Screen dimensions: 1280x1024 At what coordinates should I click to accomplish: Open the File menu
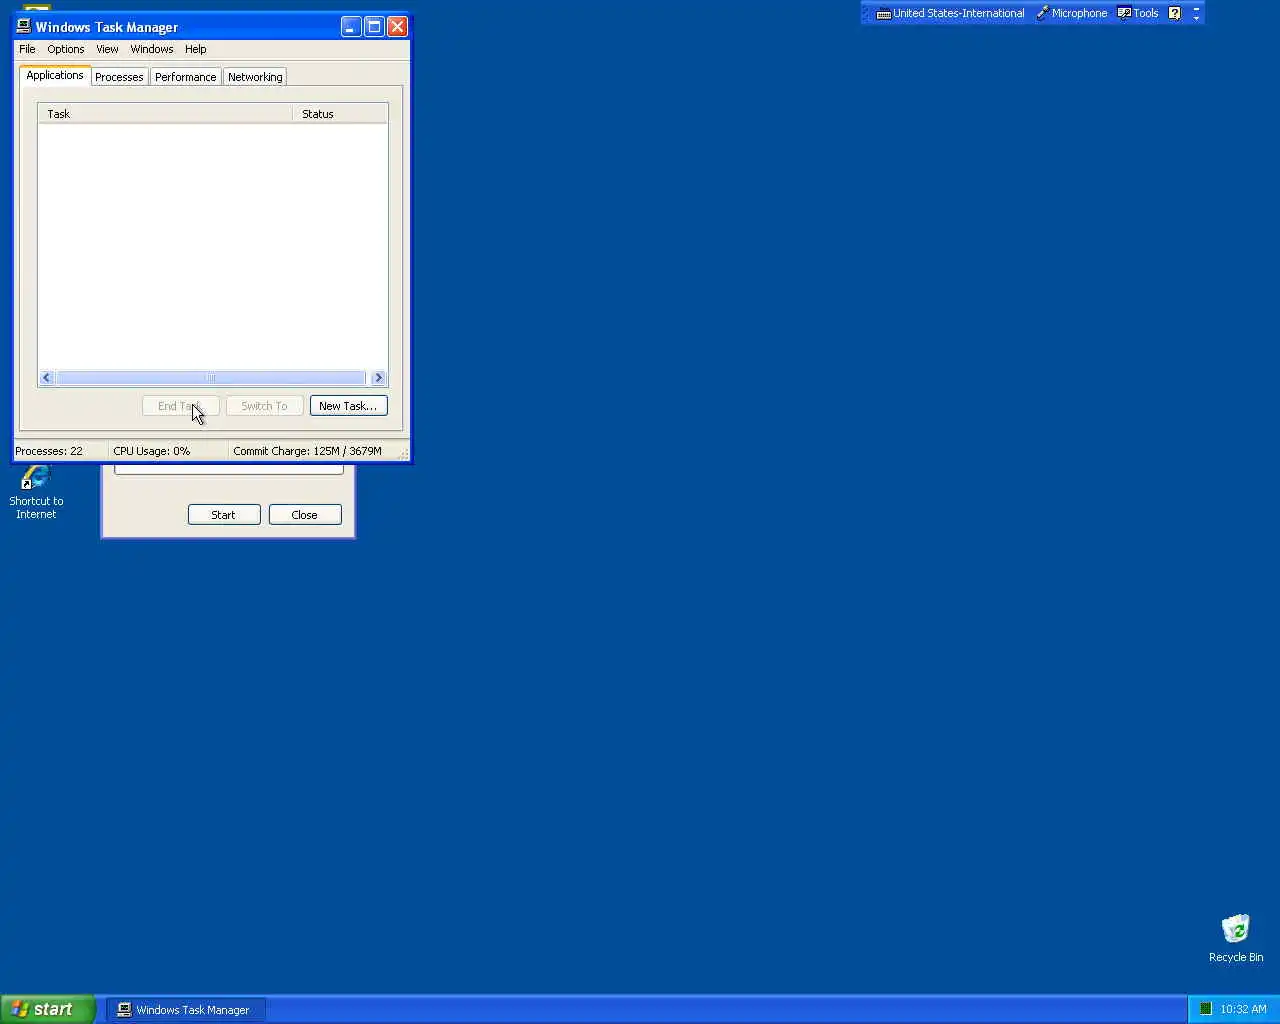click(x=27, y=49)
